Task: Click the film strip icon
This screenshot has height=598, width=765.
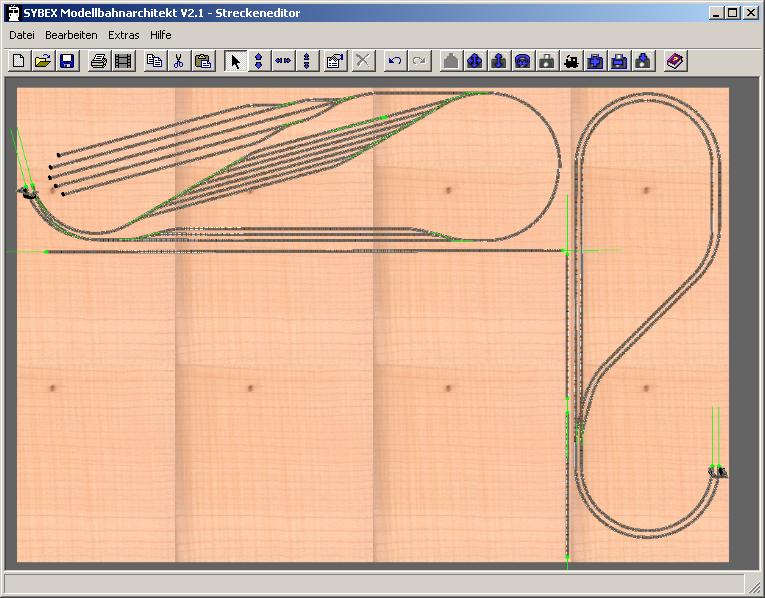Action: 122,61
